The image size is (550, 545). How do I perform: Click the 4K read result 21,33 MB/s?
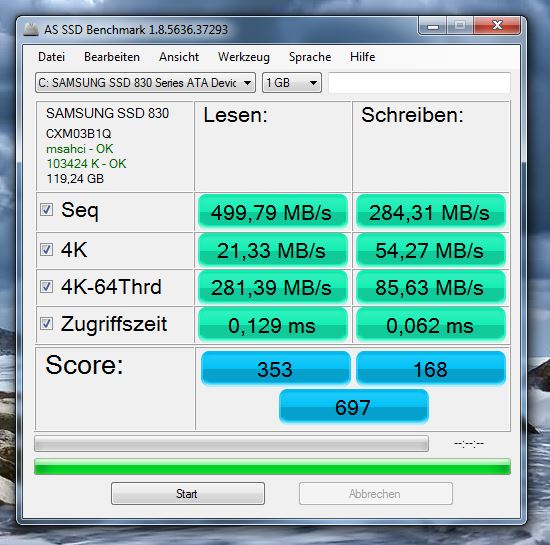tap(273, 250)
